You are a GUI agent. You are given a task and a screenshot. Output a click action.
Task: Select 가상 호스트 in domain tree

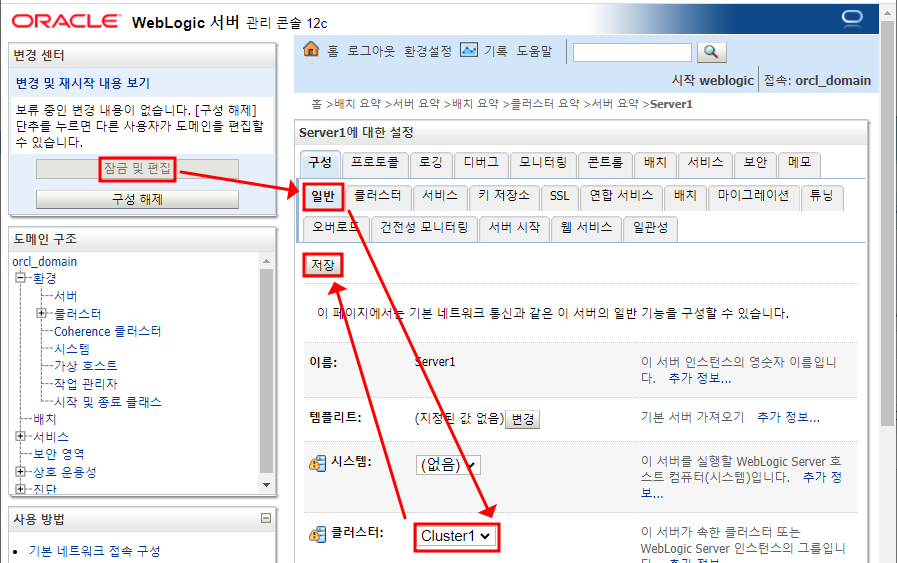pyautogui.click(x=86, y=366)
